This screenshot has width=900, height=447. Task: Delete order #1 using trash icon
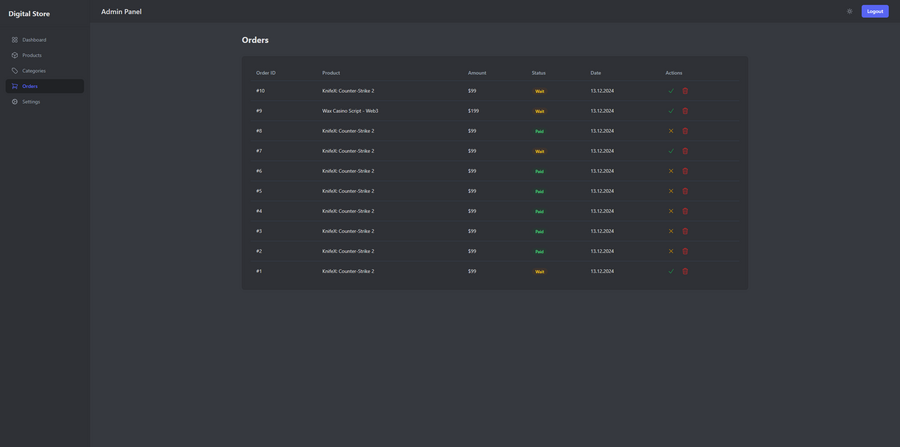click(685, 271)
